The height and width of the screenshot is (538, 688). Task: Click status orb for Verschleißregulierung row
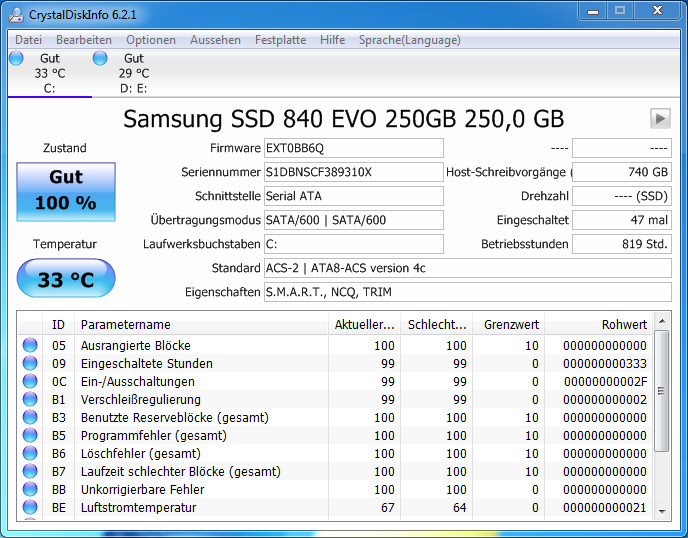30,399
